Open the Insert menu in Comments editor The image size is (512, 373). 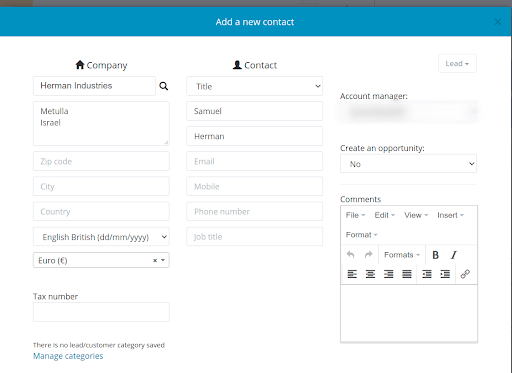[x=450, y=215]
